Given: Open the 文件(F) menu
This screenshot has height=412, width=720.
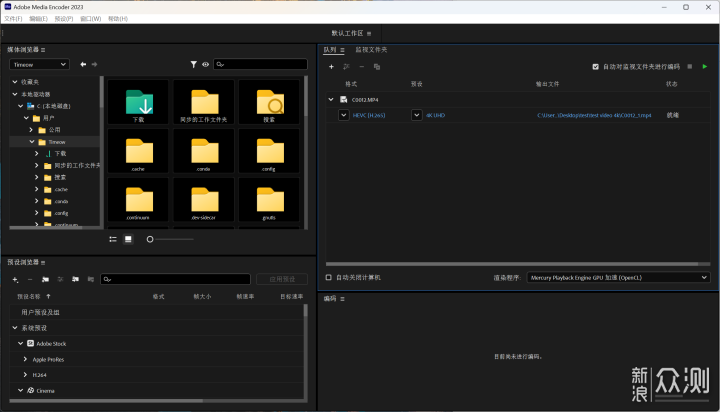Looking at the screenshot, I should (x=13, y=19).
